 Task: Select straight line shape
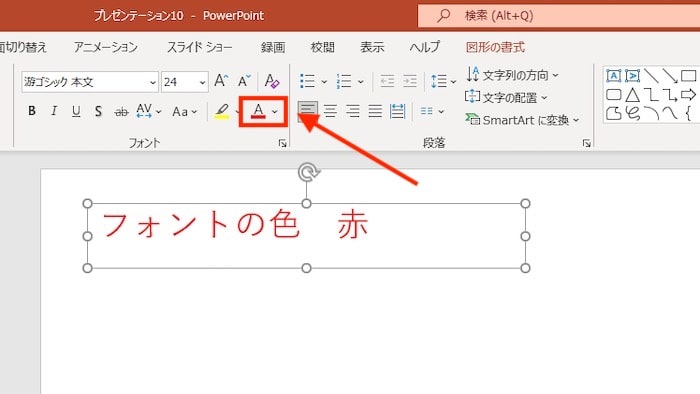point(651,76)
